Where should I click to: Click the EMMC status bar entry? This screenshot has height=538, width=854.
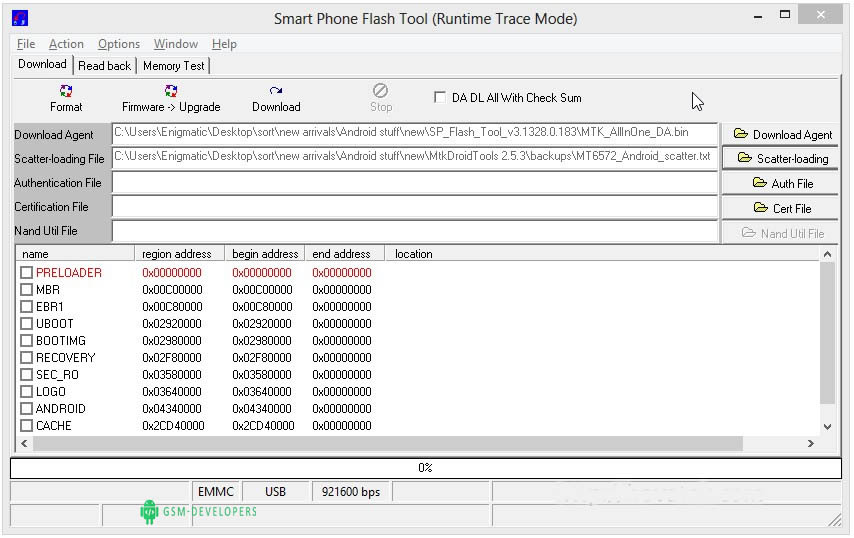[x=216, y=492]
